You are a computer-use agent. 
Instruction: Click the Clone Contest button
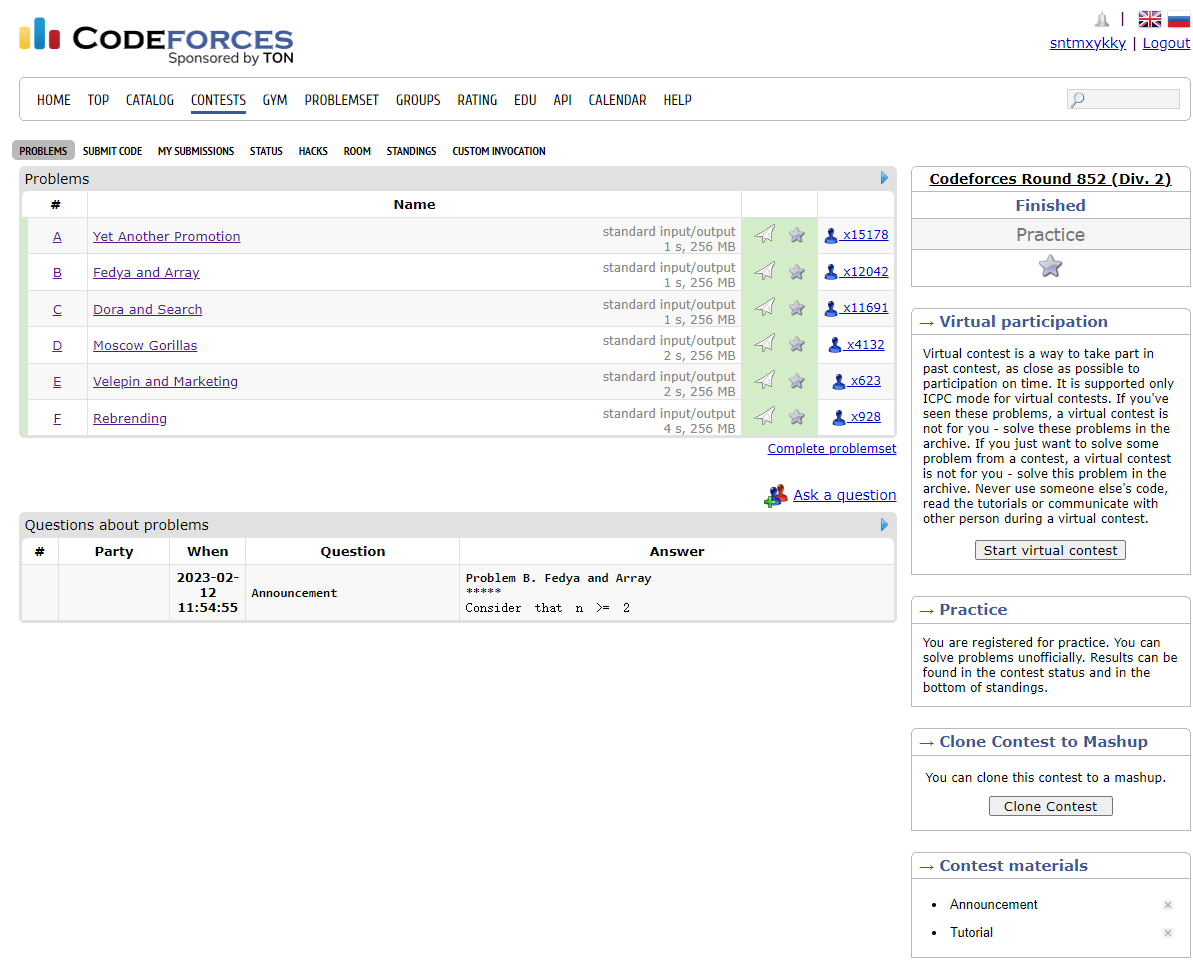(x=1050, y=806)
